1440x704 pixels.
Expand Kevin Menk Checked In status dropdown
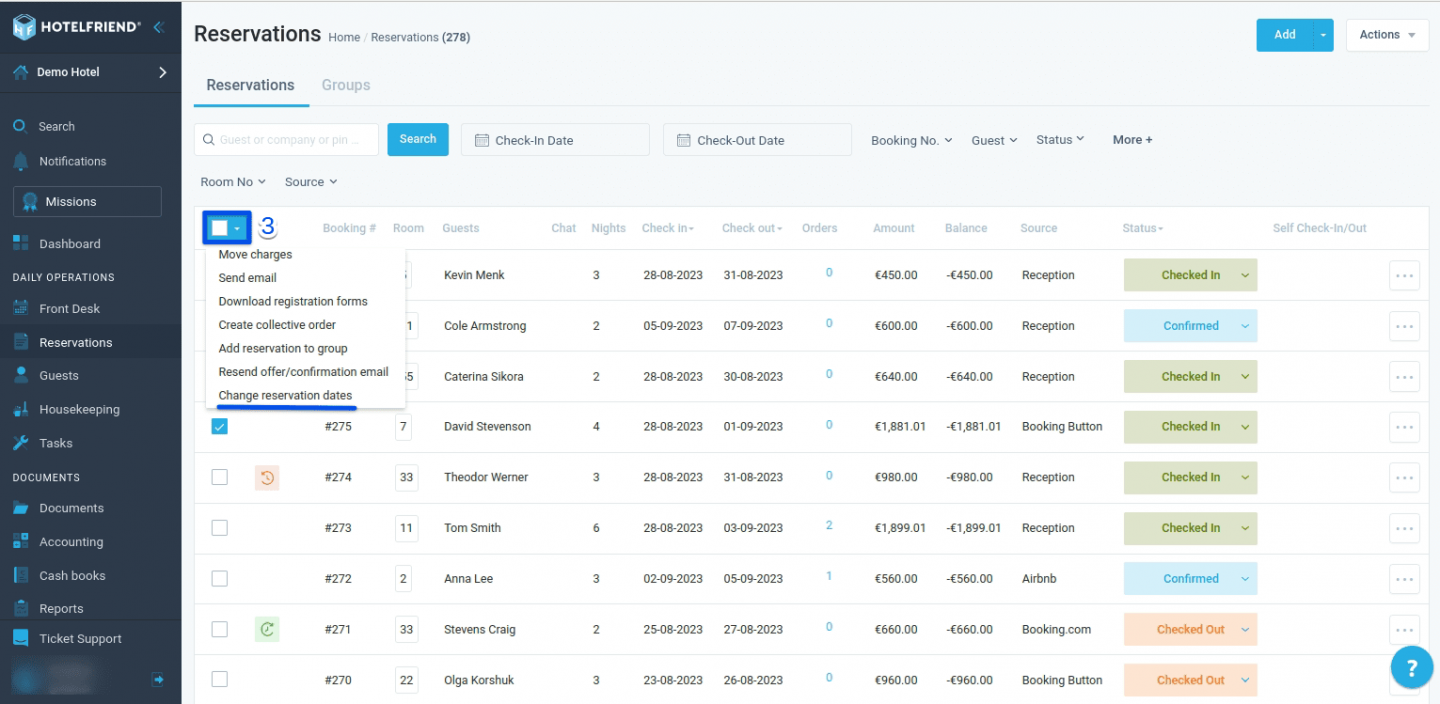coord(1245,275)
